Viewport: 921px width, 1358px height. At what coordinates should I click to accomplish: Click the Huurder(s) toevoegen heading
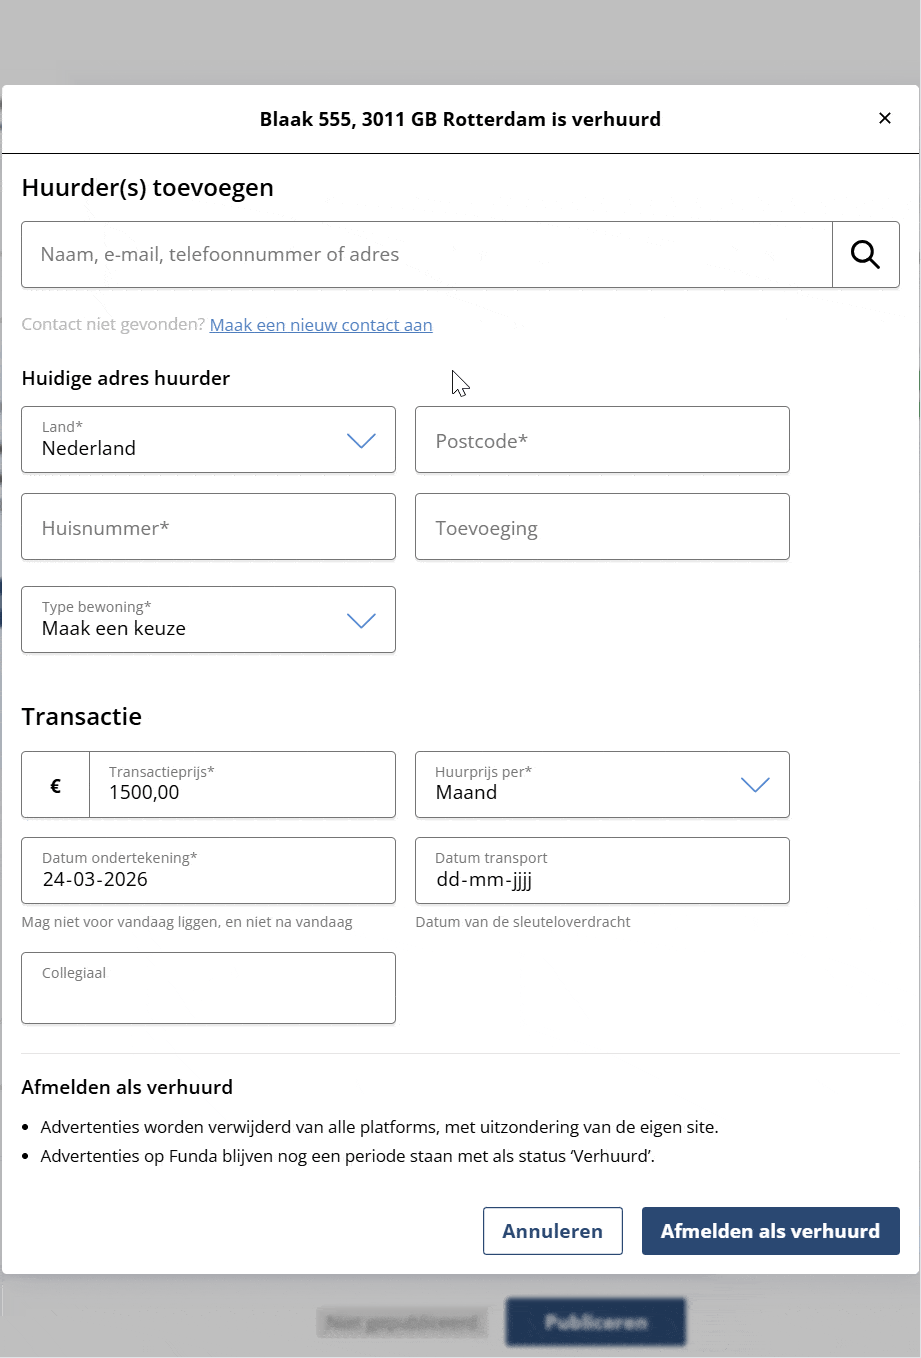tap(148, 188)
